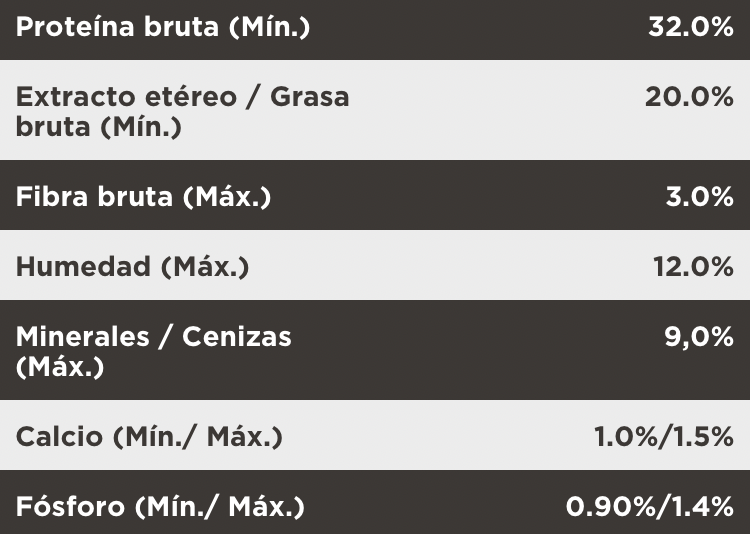Select the 12.0% moisture value

(x=691, y=266)
